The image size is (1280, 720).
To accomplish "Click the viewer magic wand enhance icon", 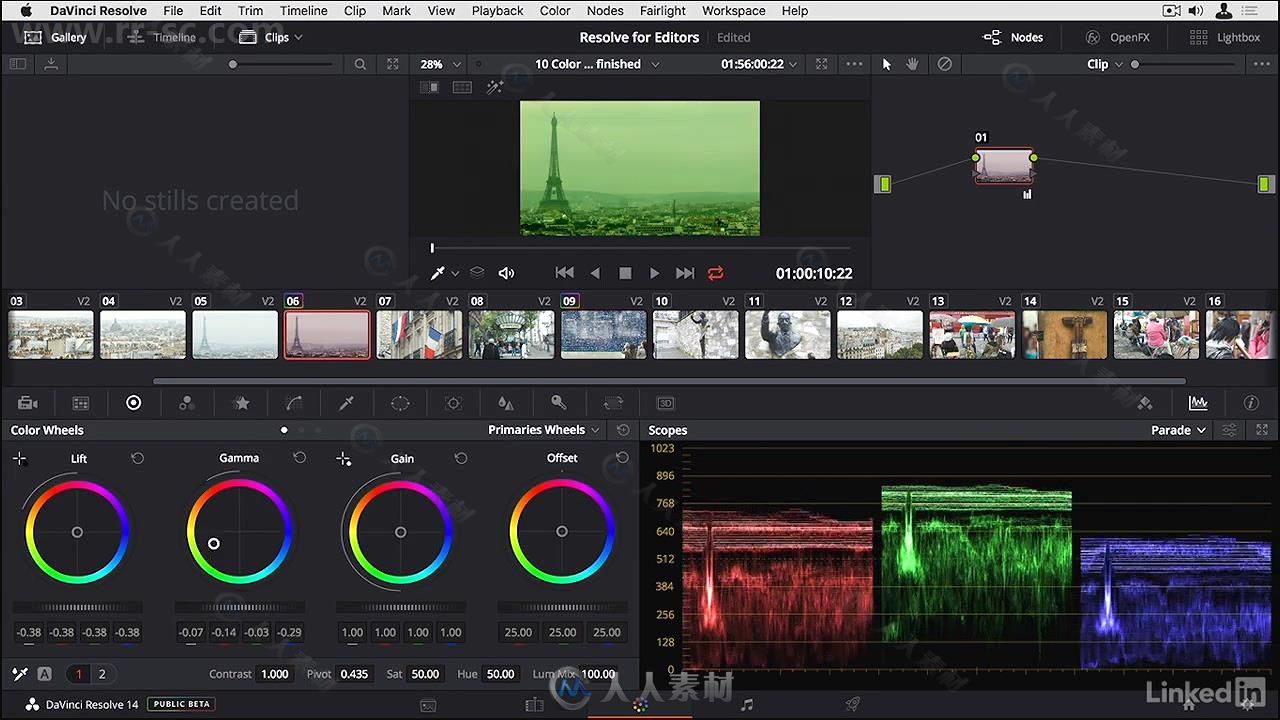I will [x=495, y=87].
